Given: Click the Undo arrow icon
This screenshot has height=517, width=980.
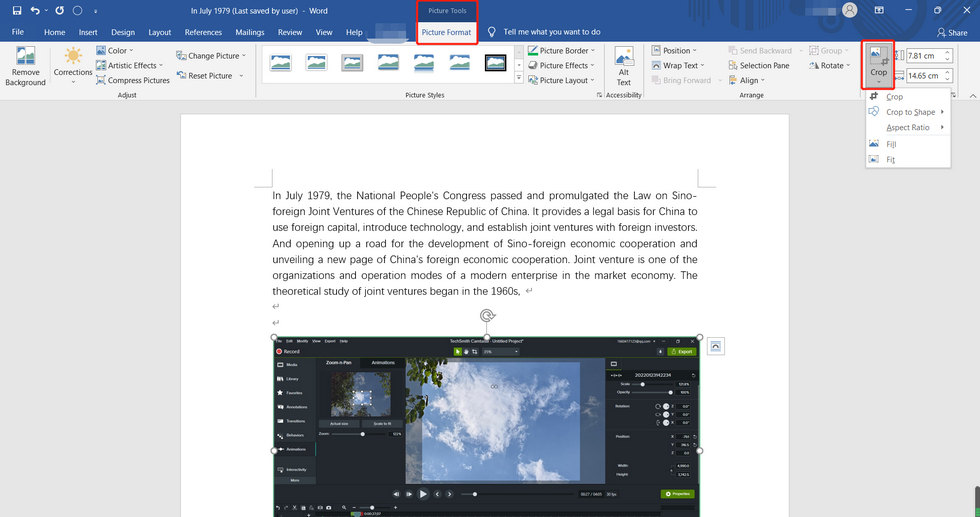Looking at the screenshot, I should 36,11.
